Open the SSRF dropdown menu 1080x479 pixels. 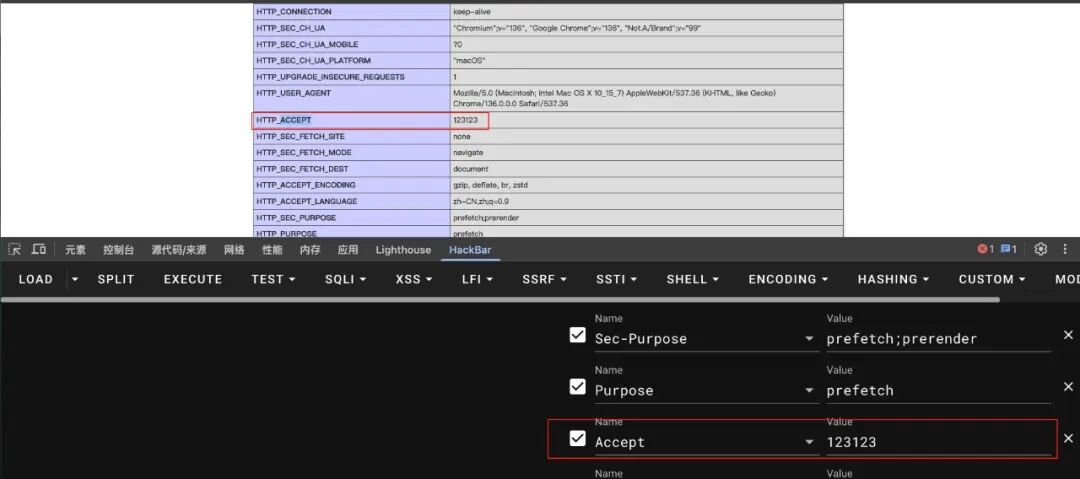[x=544, y=279]
